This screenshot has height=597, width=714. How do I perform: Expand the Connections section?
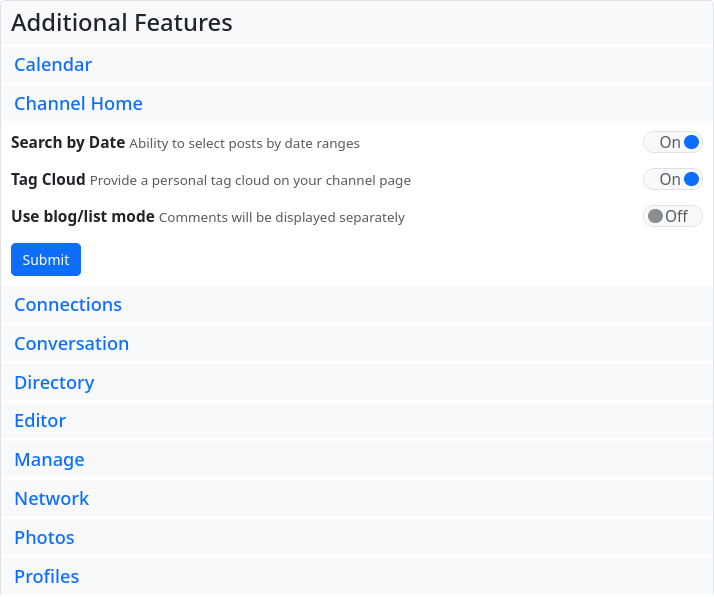(x=68, y=305)
